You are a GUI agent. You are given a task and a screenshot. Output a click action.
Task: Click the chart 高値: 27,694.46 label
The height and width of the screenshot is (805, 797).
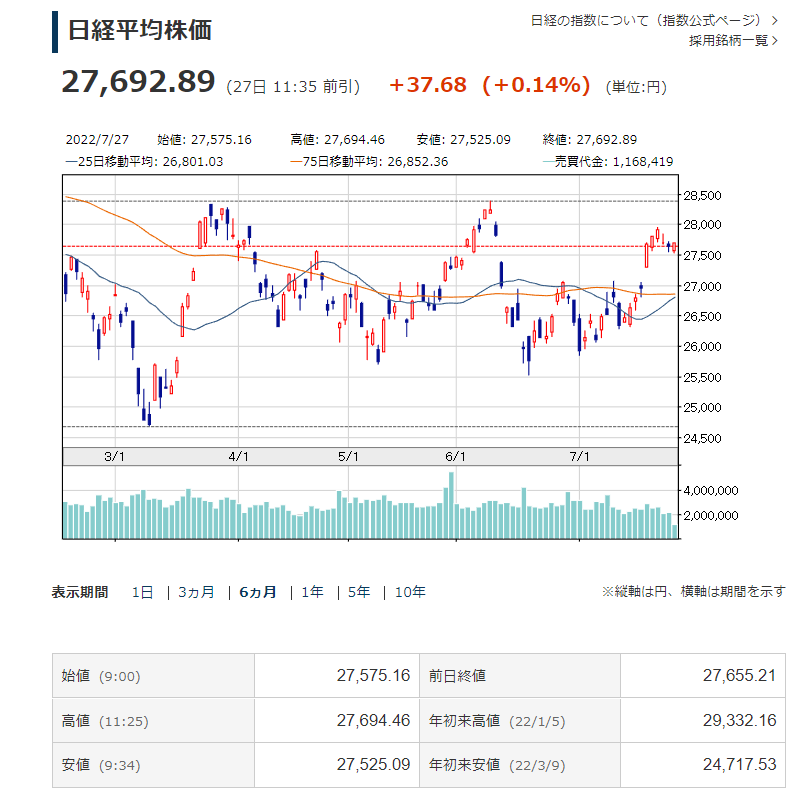click(x=337, y=140)
